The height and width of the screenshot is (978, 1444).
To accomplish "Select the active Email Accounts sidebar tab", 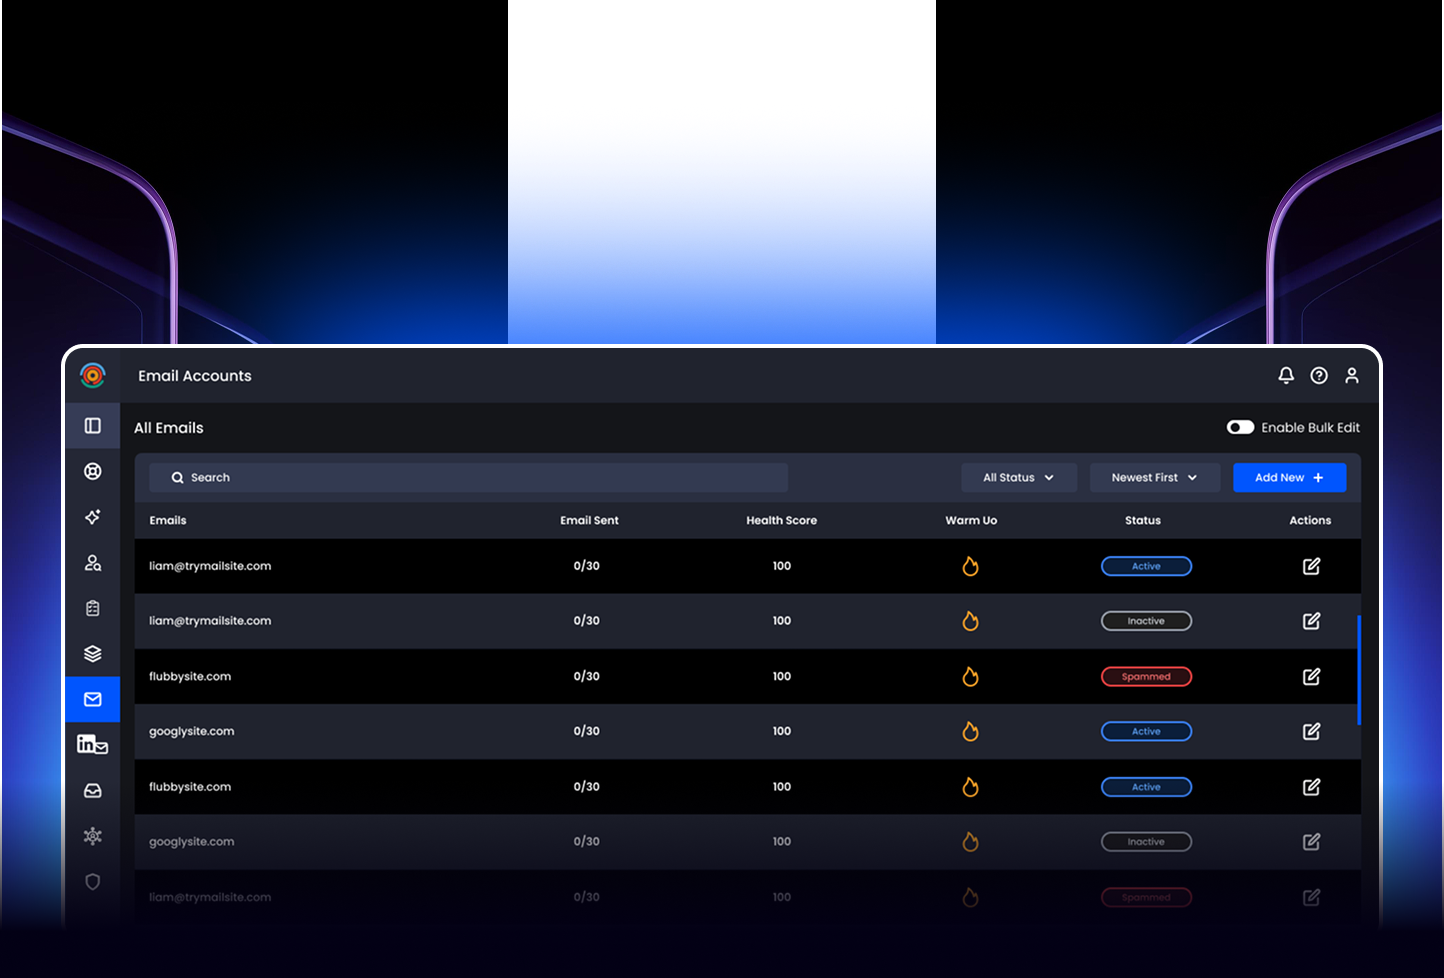I will tap(93, 700).
